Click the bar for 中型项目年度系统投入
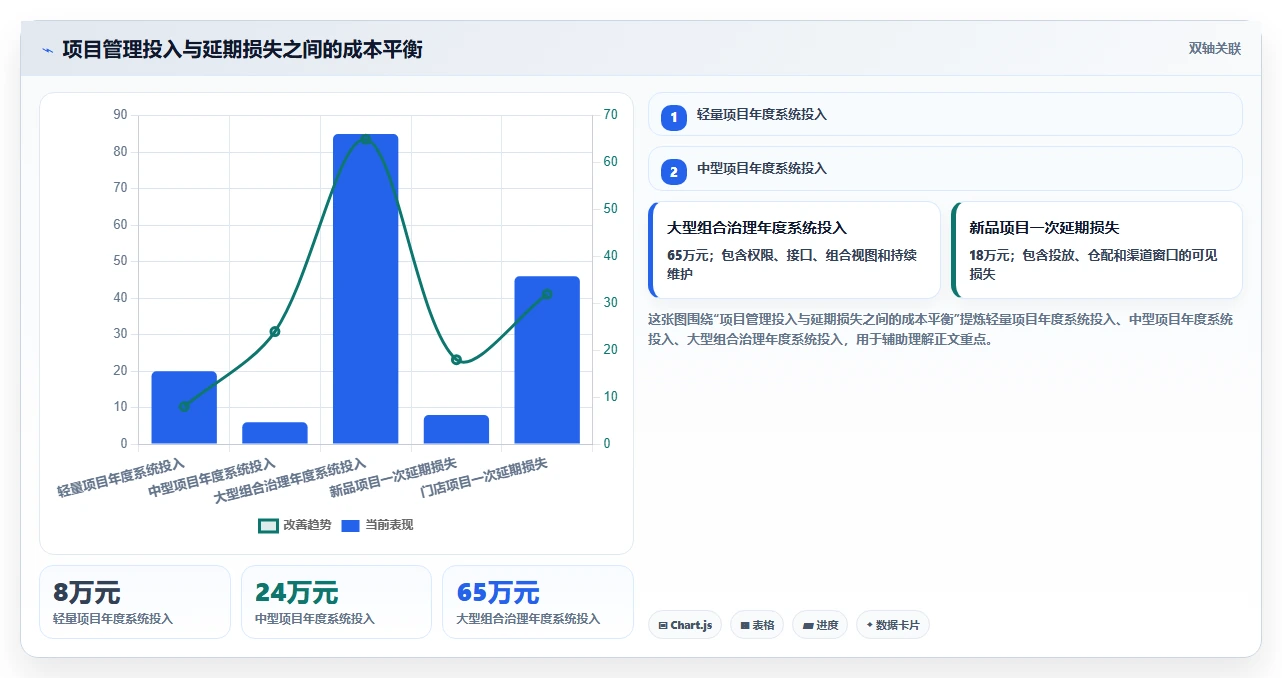This screenshot has height=678, width=1282. pyautogui.click(x=275, y=433)
